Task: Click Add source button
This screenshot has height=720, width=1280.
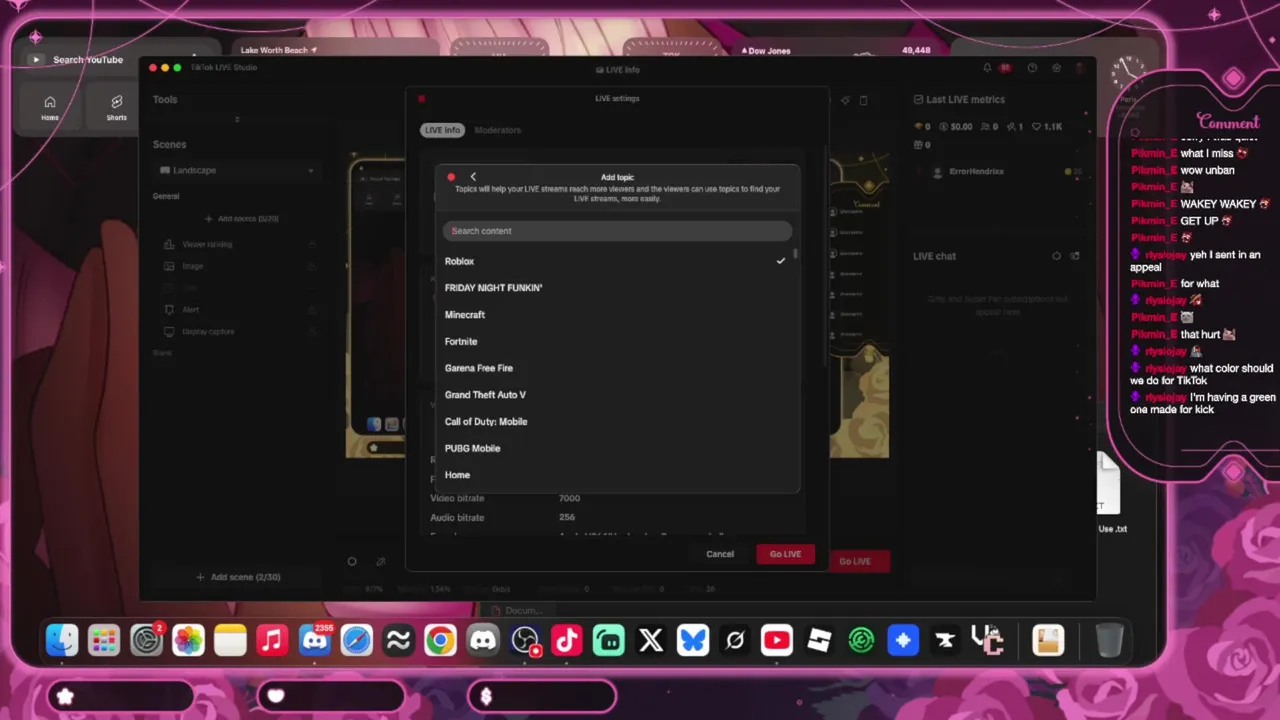Action: pyautogui.click(x=241, y=218)
